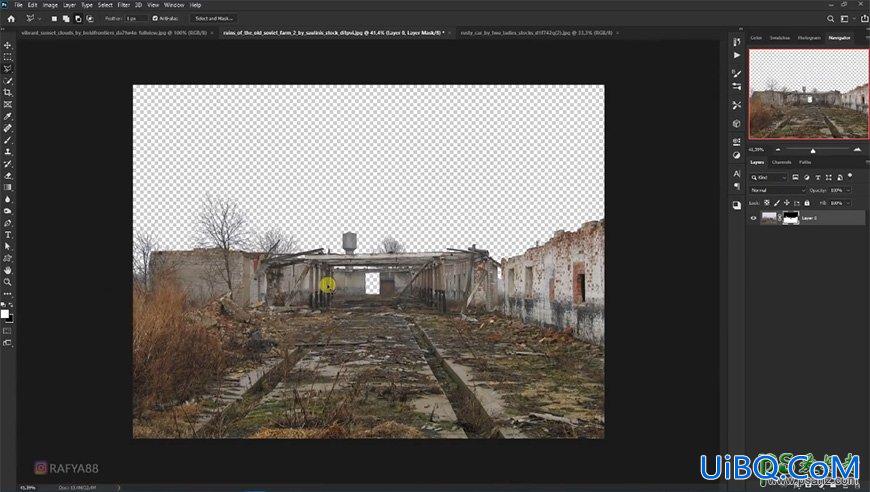870x492 pixels.
Task: Toggle Lock position icon
Action: point(786,203)
